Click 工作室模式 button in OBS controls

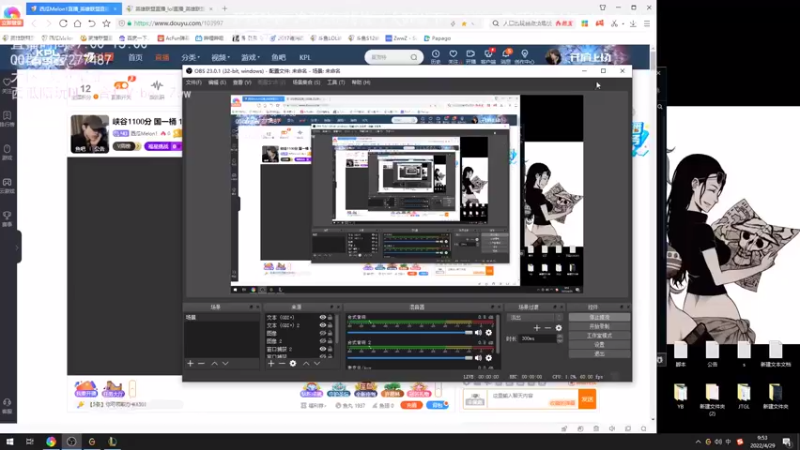(599, 336)
